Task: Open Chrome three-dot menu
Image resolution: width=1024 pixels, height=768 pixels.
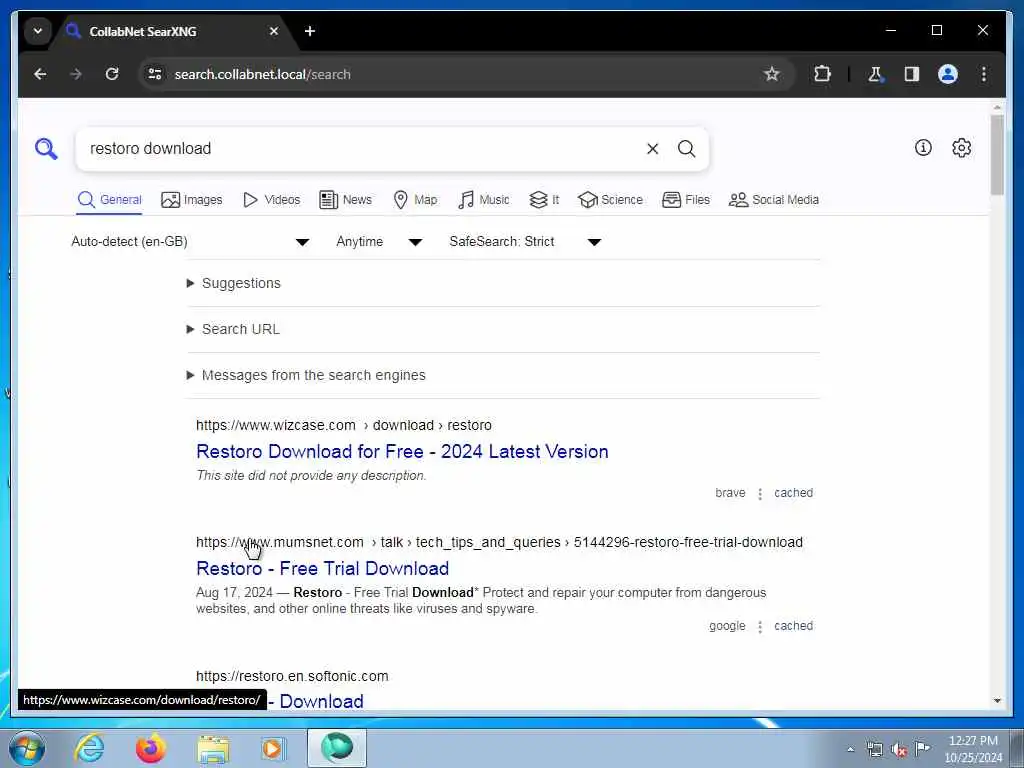Action: [984, 74]
